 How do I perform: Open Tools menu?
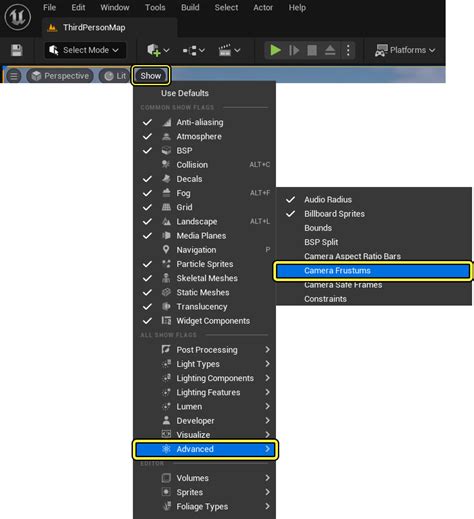(155, 7)
